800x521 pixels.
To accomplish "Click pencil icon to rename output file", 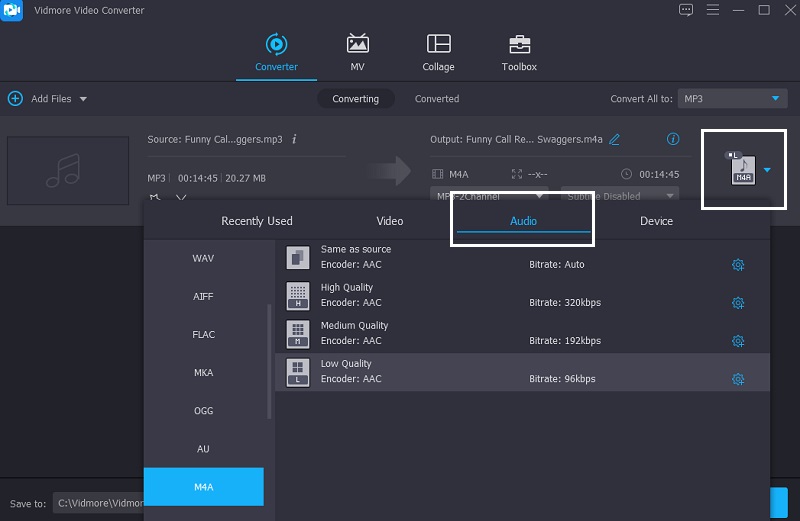I will (615, 139).
